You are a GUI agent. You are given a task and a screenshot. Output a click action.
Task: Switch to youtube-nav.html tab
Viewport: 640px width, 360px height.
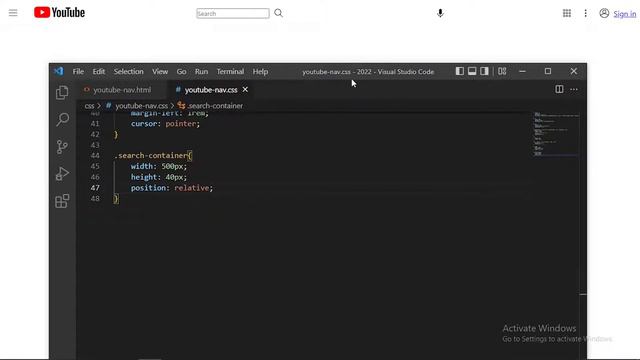click(121, 90)
